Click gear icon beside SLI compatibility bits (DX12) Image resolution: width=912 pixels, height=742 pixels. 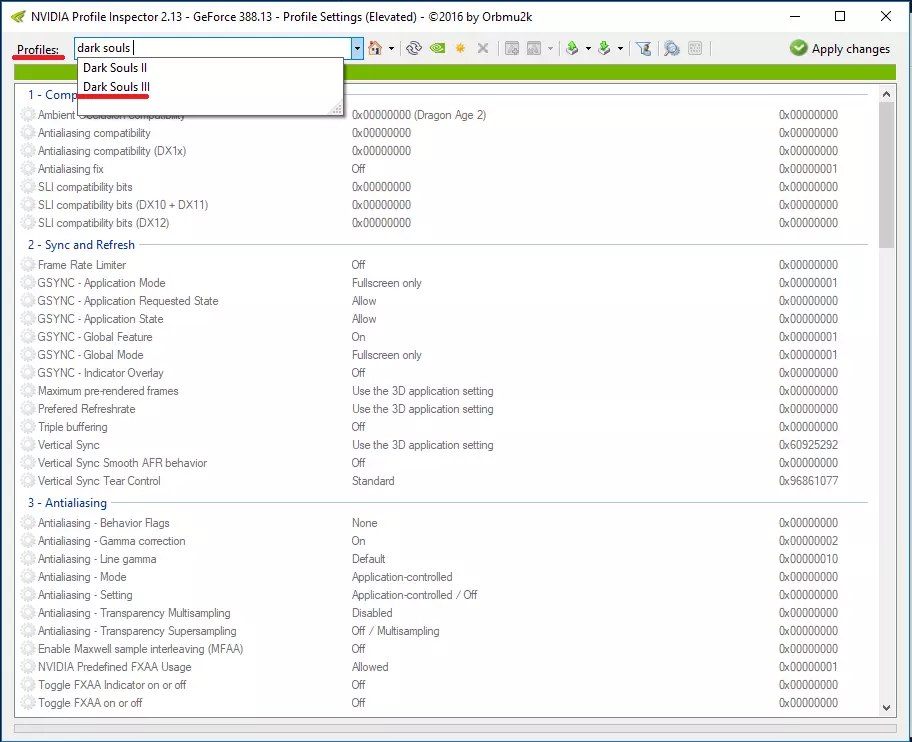coord(28,223)
